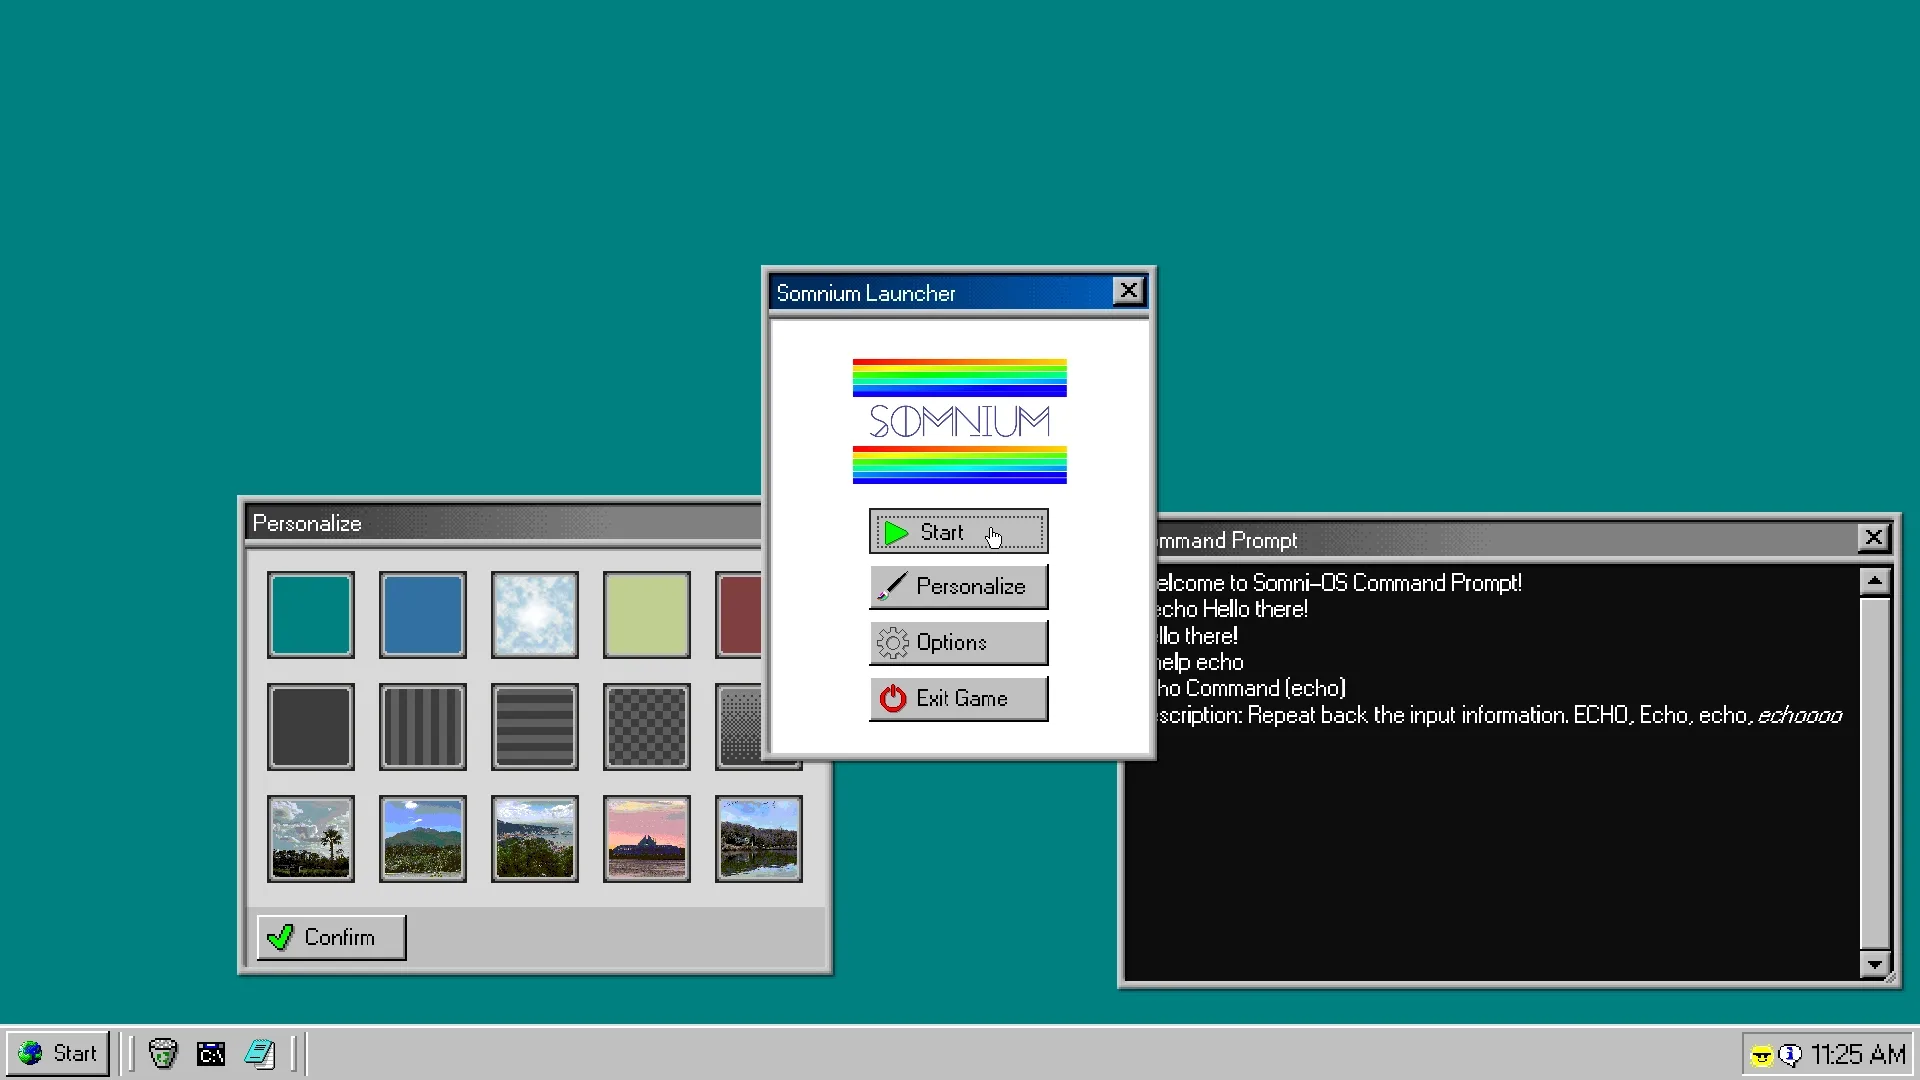Select the checkerboard pattern wallpaper

coord(647,727)
